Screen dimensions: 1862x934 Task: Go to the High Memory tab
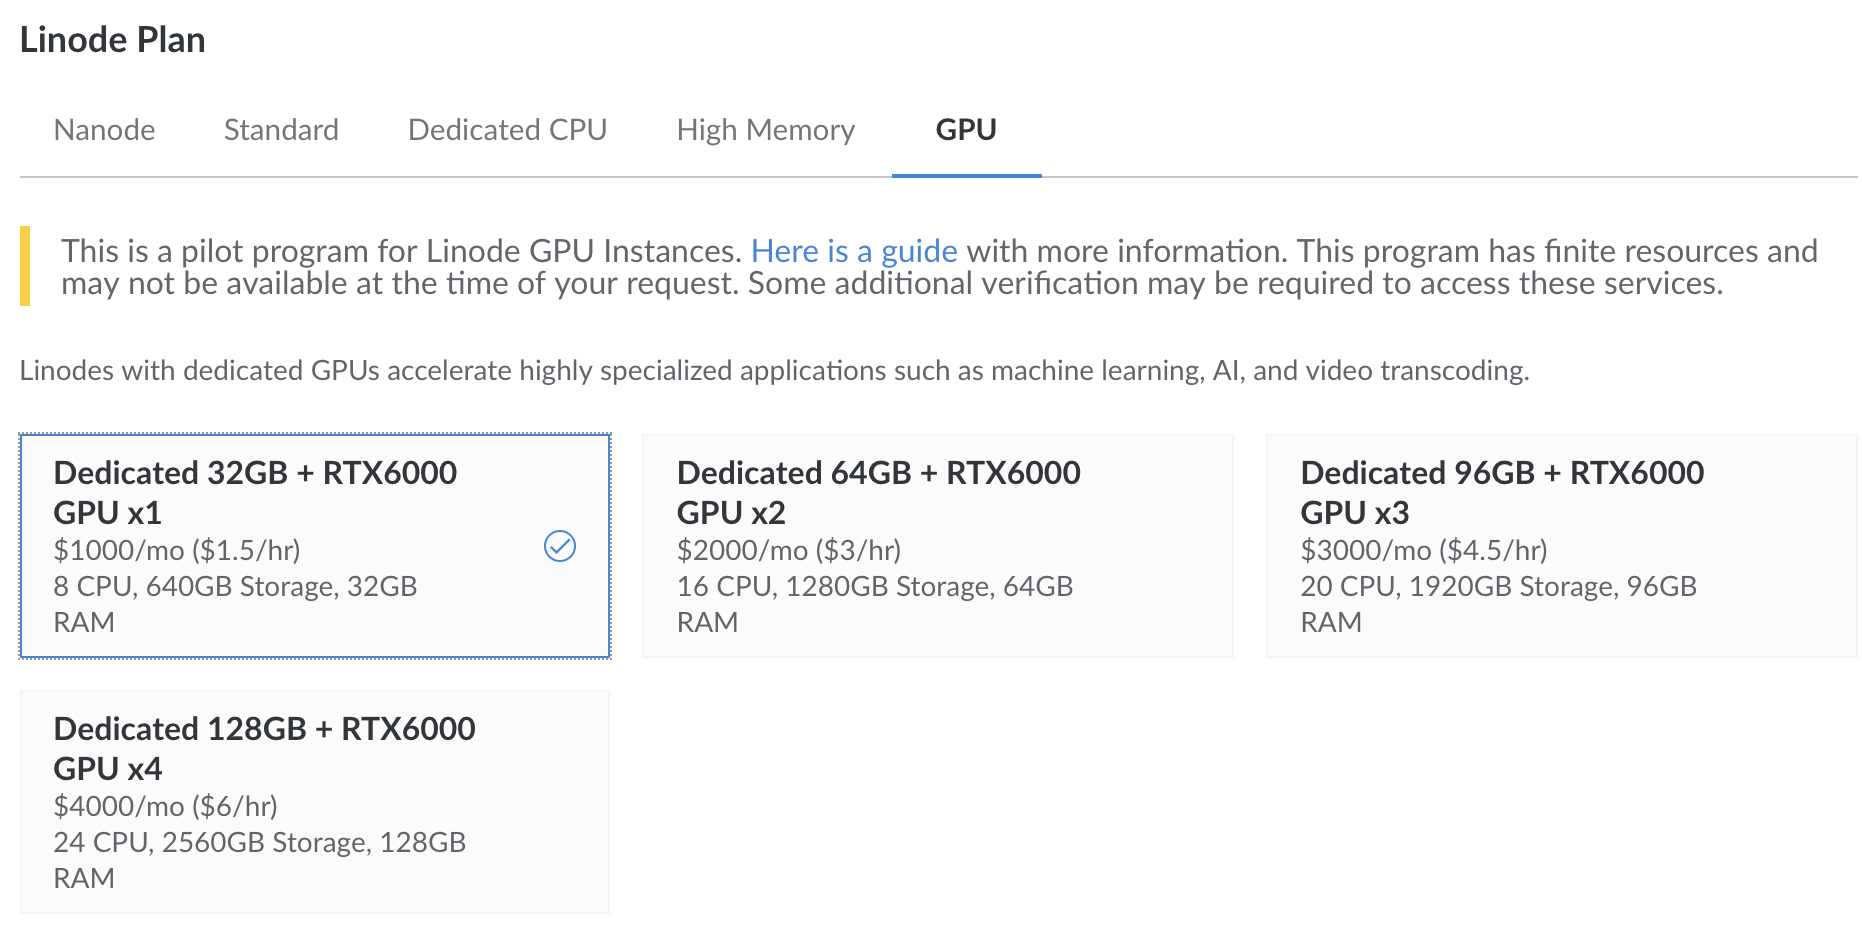765,130
